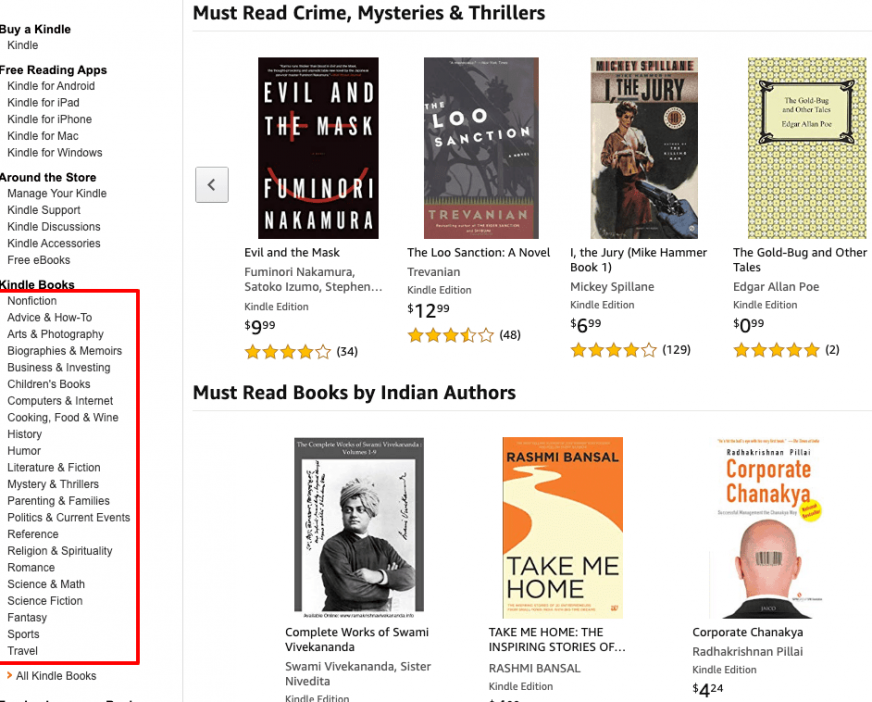View 129 reviews for I, the Jury
872x702 pixels.
[677, 350]
